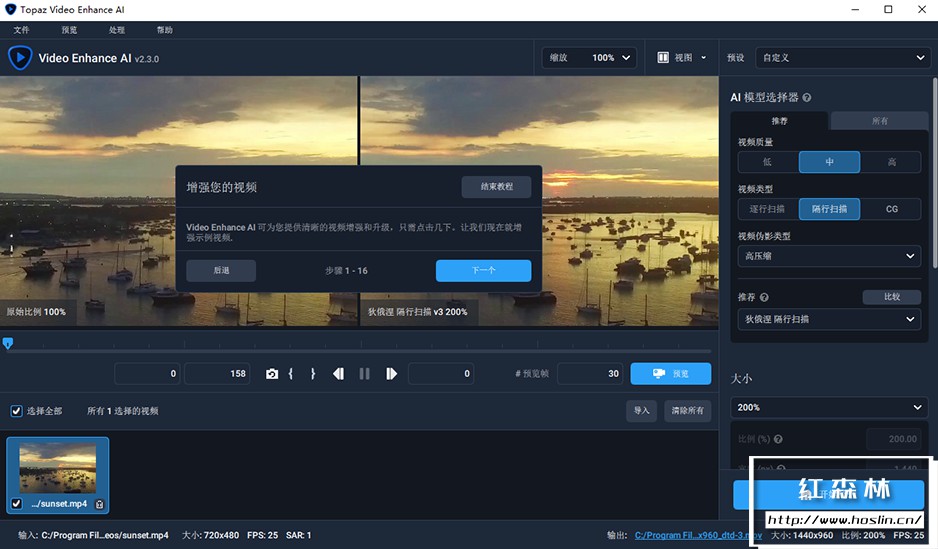938x549 pixels.
Task: Click the 狄俄涅 隔行扫描 v3 200% label
Action: [x=418, y=312]
